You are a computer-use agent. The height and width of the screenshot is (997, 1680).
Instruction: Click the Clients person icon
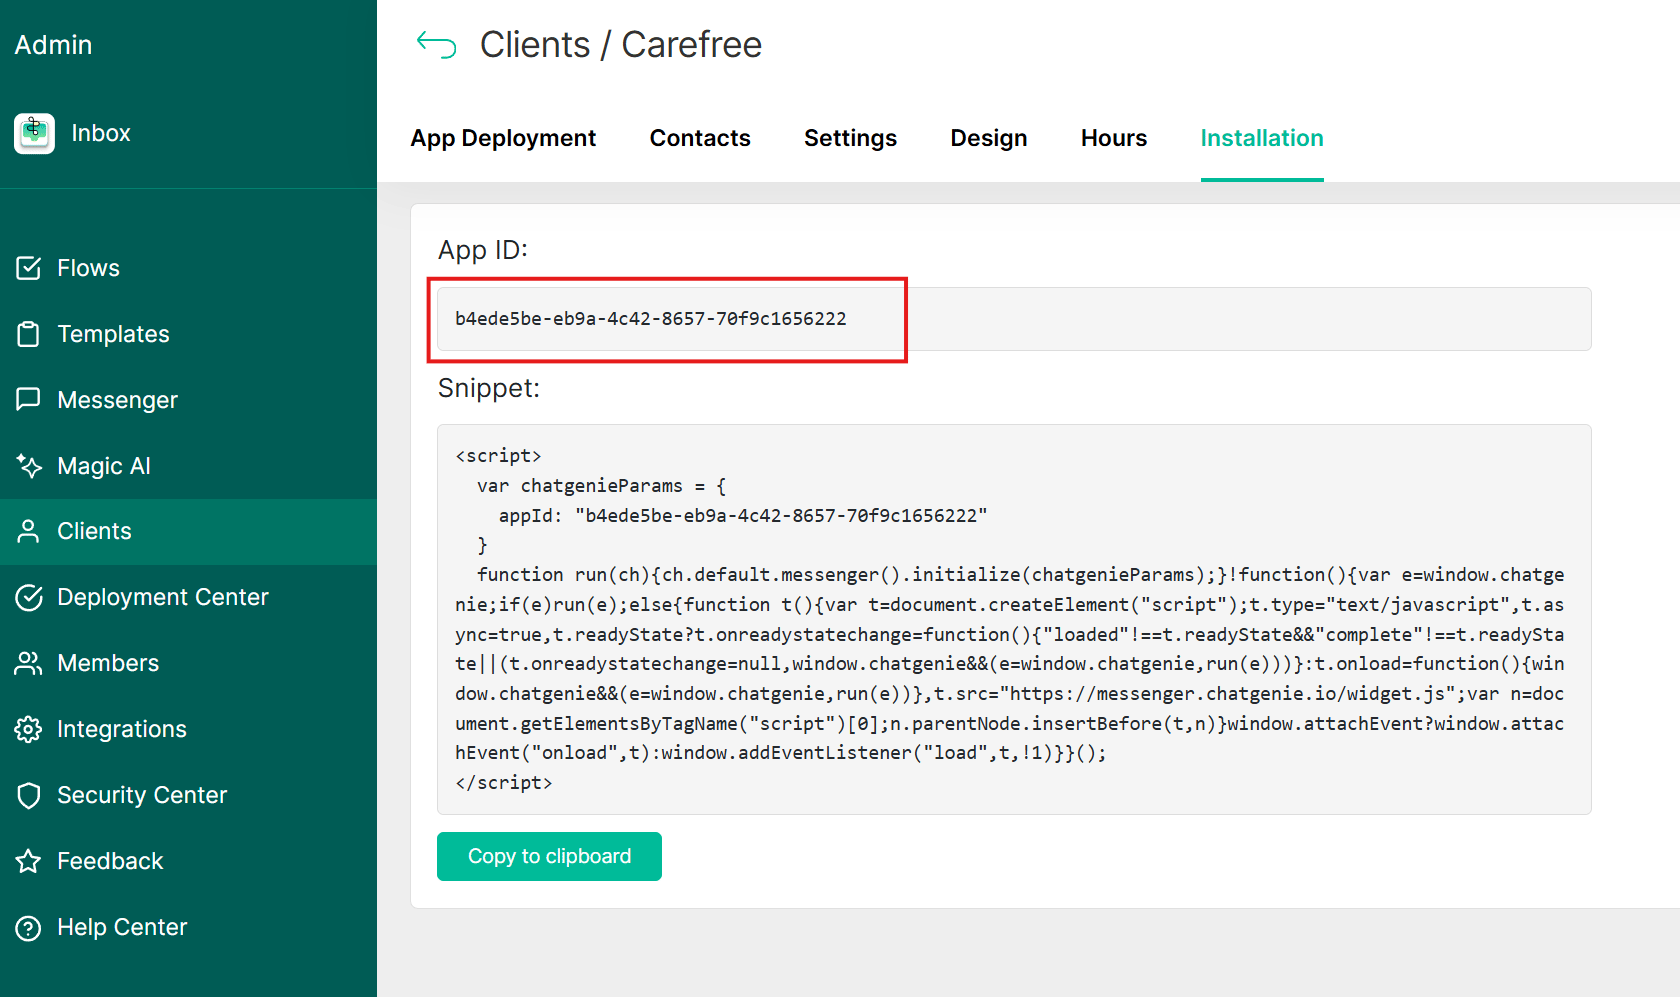click(x=29, y=531)
